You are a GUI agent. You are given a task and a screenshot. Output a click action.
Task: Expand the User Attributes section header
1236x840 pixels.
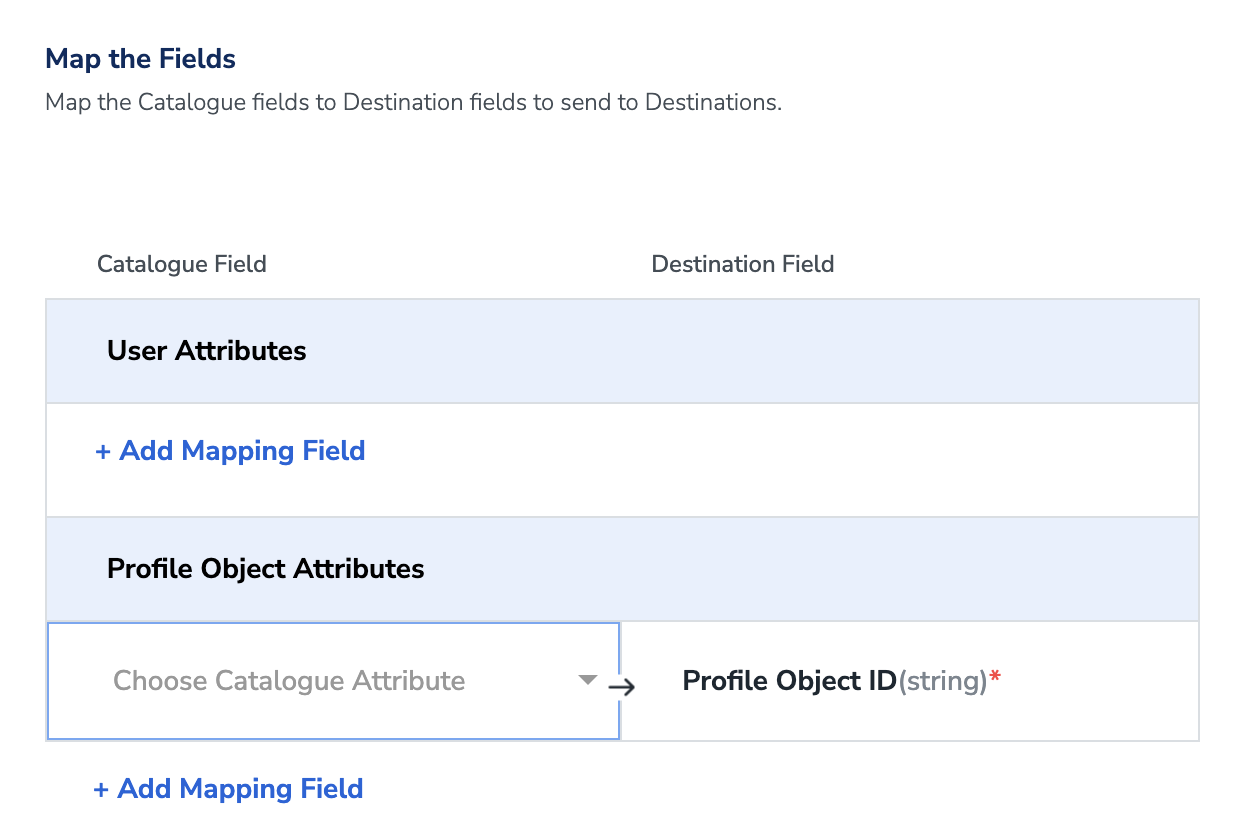click(x=621, y=351)
